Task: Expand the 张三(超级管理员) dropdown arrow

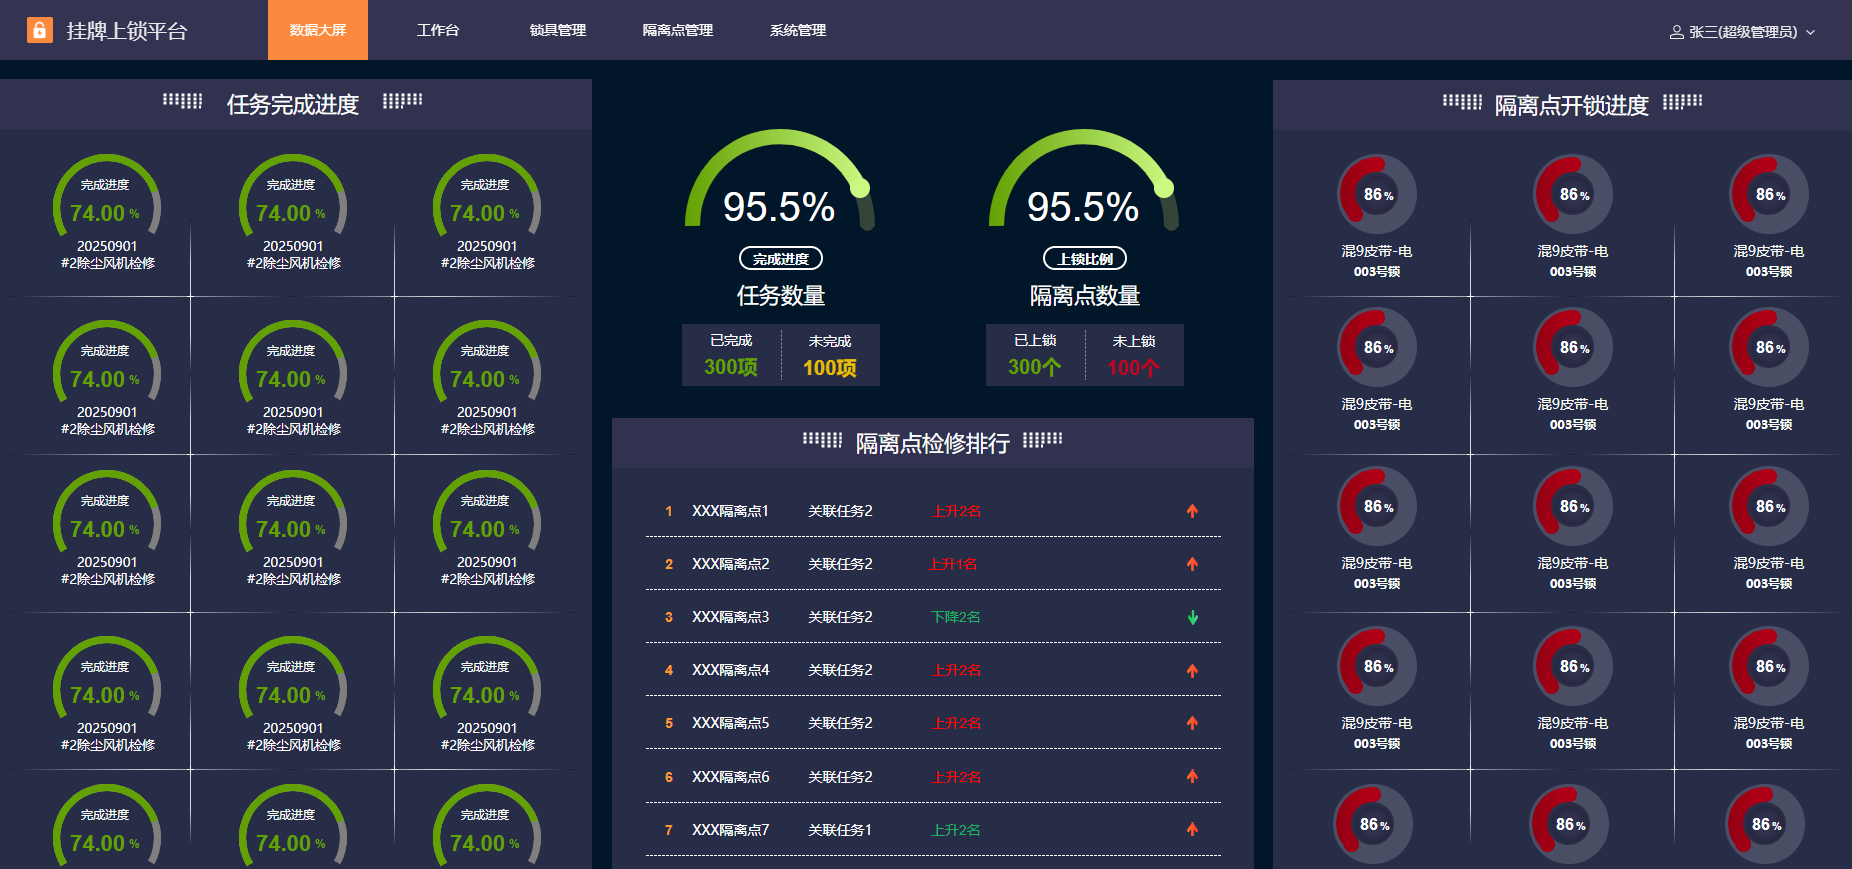Action: click(1810, 32)
